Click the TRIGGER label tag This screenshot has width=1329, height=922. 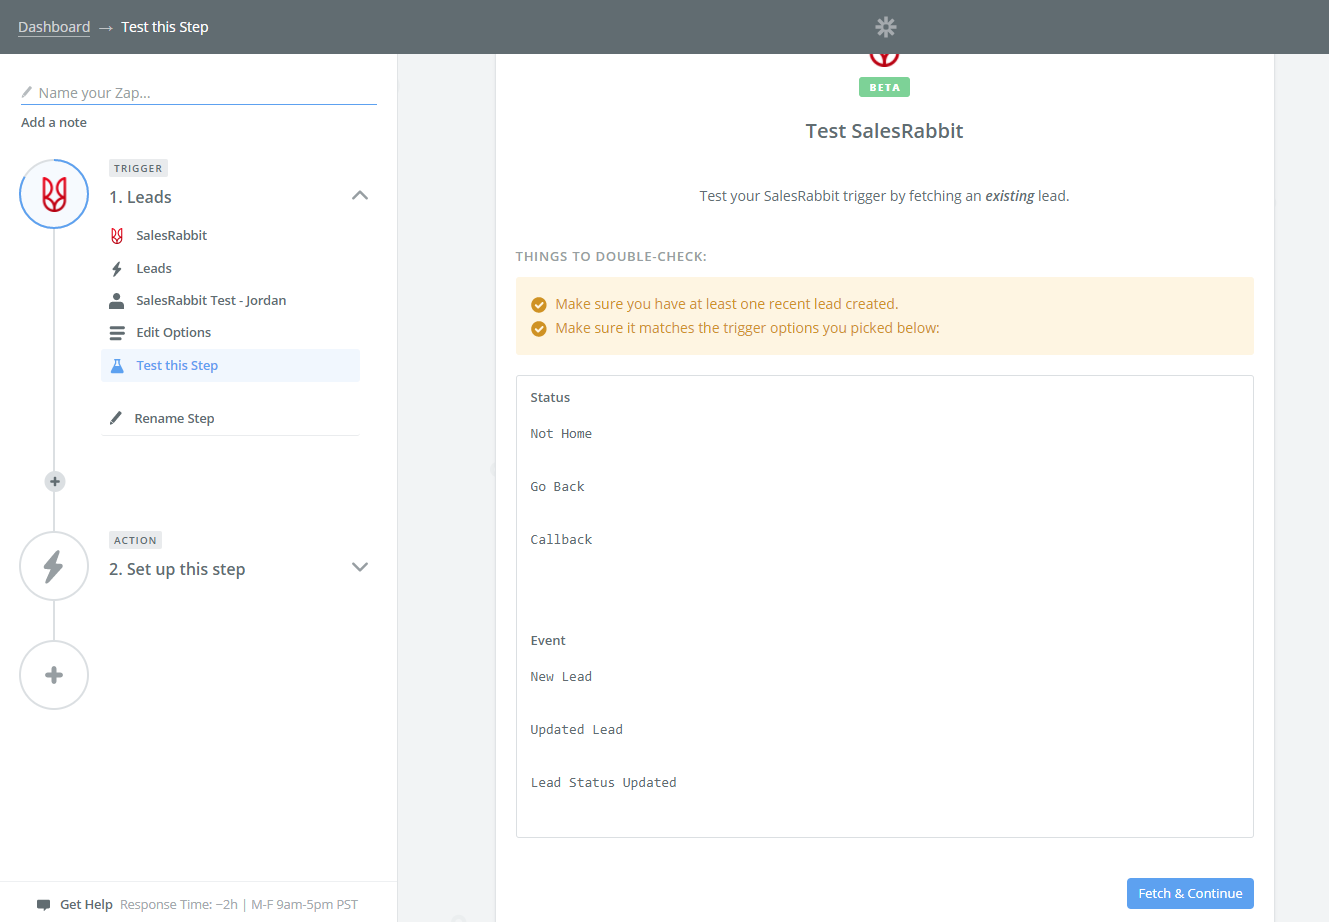[138, 168]
